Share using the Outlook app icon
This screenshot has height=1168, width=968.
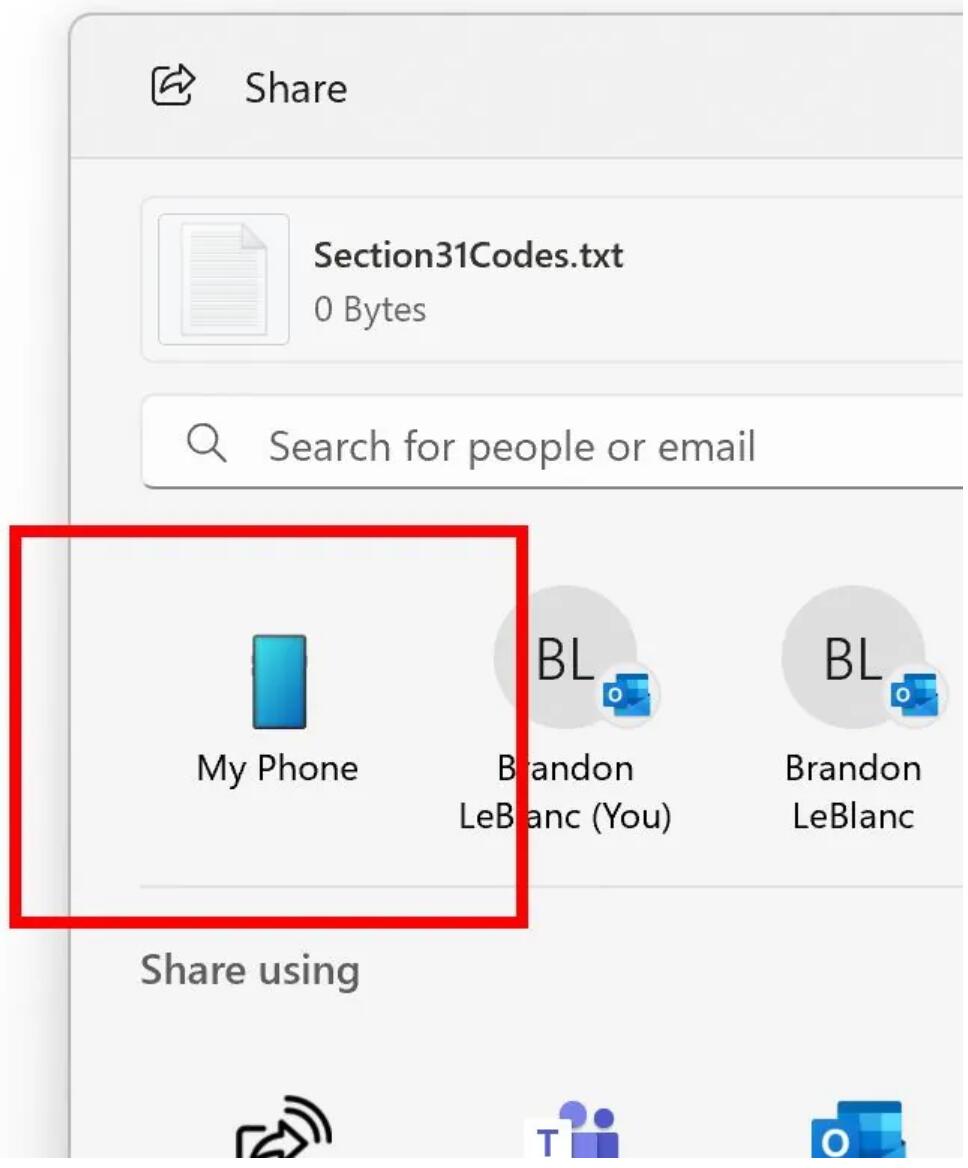[x=856, y=1135]
